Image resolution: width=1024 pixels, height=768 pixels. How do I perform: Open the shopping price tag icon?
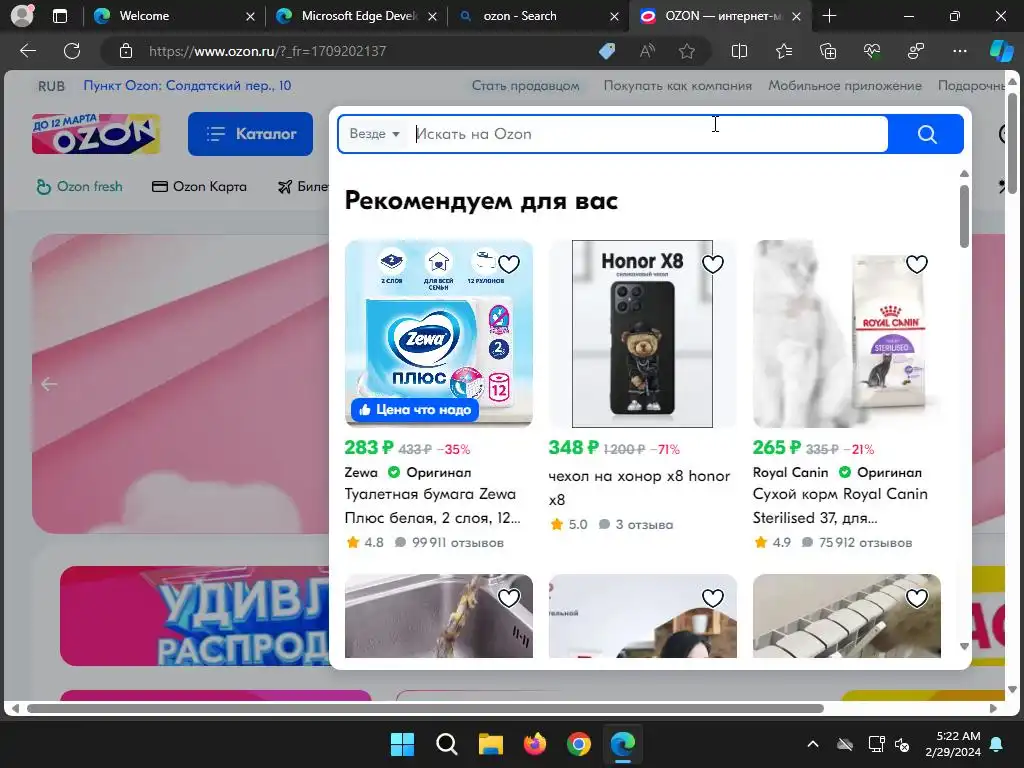pos(607,51)
